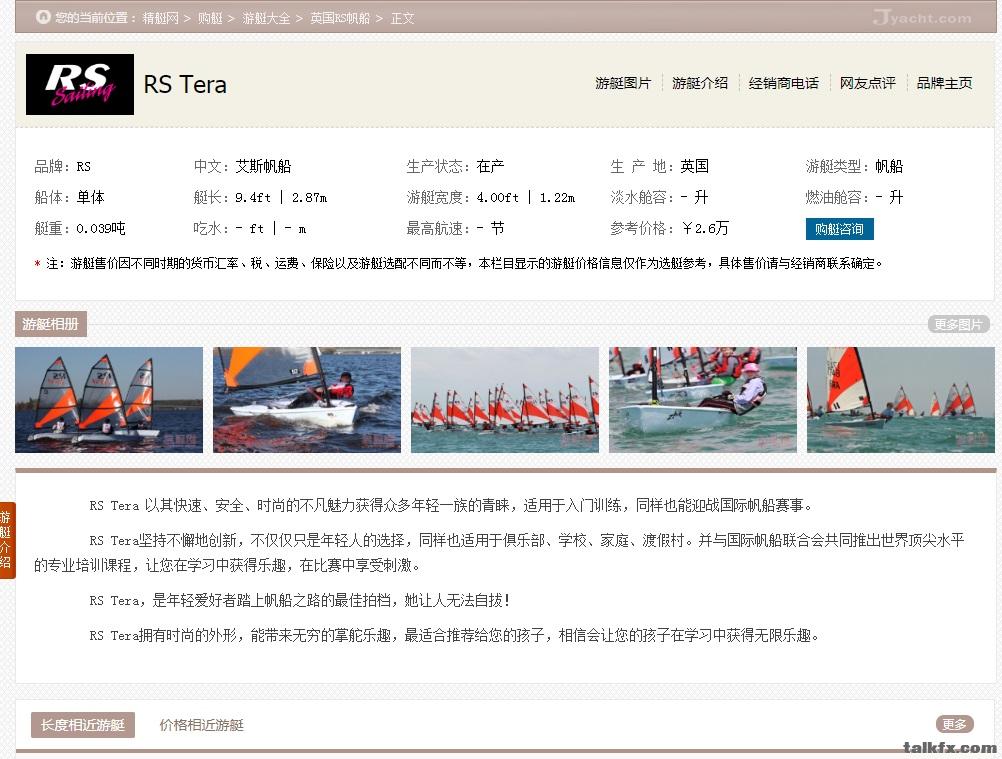
Task: Click the paragraph beginning RS Tera坚持不懈地创新
Action: coord(499,553)
